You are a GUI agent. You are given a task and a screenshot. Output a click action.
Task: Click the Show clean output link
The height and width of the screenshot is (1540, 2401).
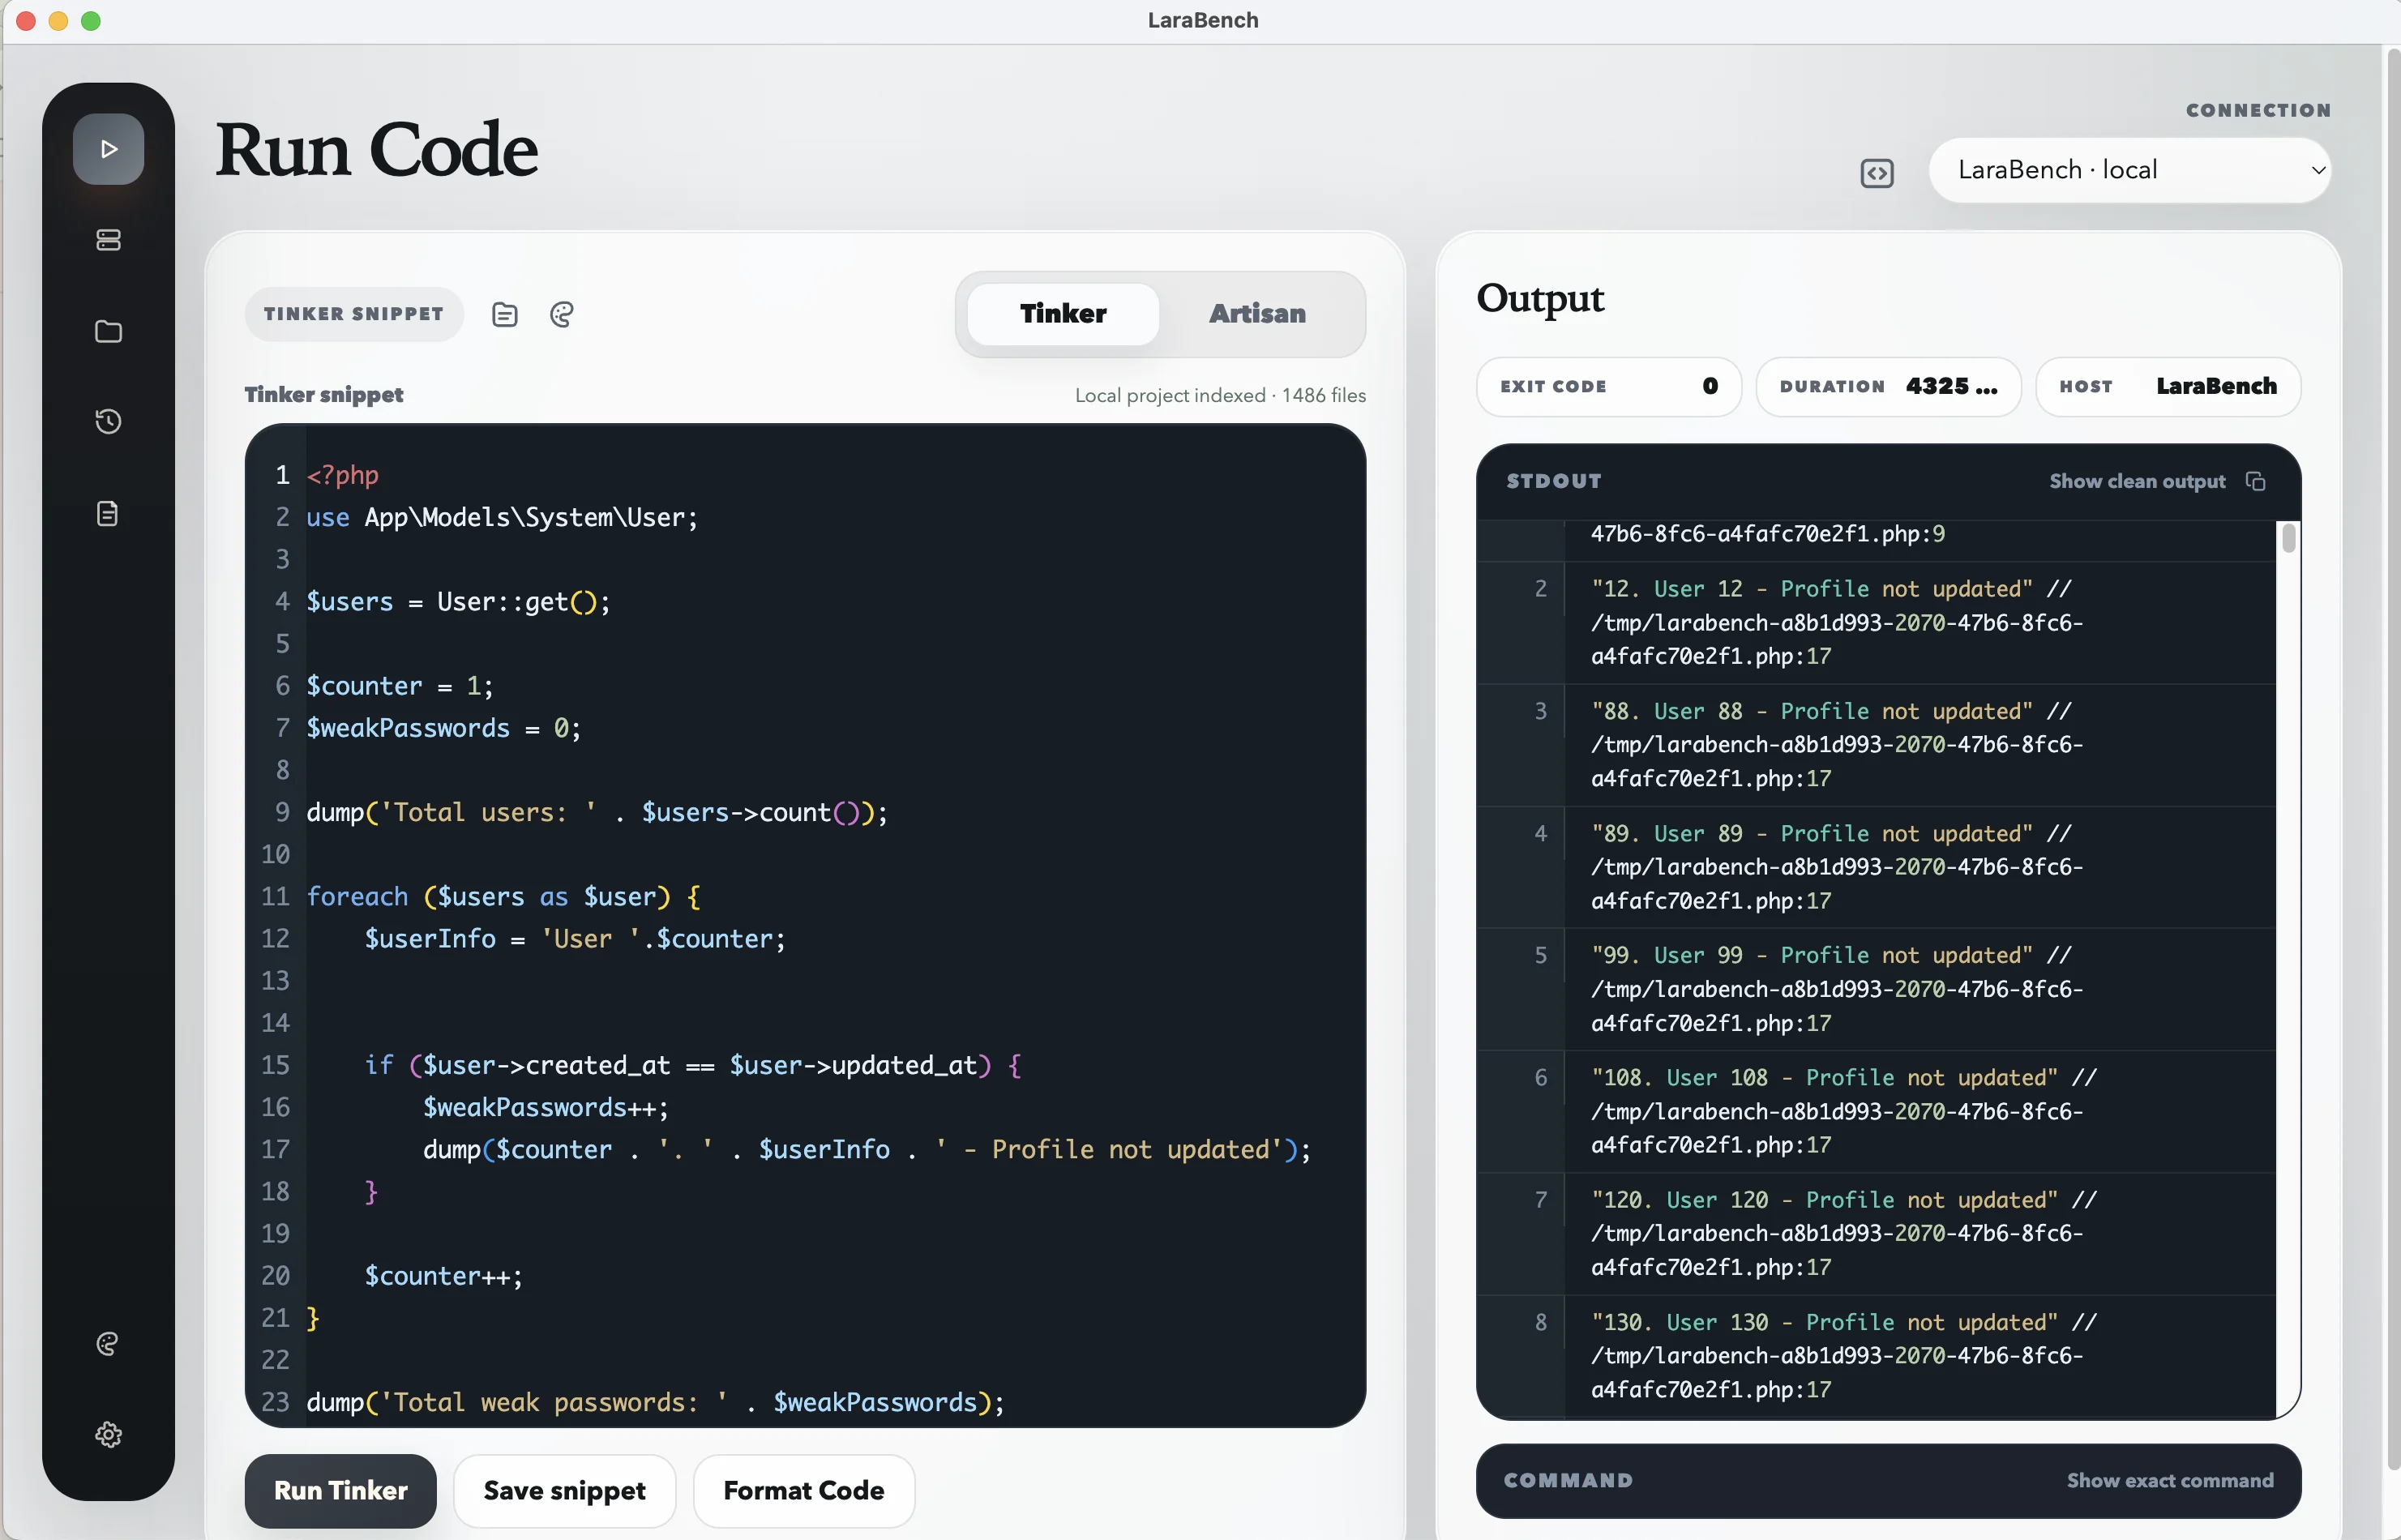click(x=2137, y=481)
